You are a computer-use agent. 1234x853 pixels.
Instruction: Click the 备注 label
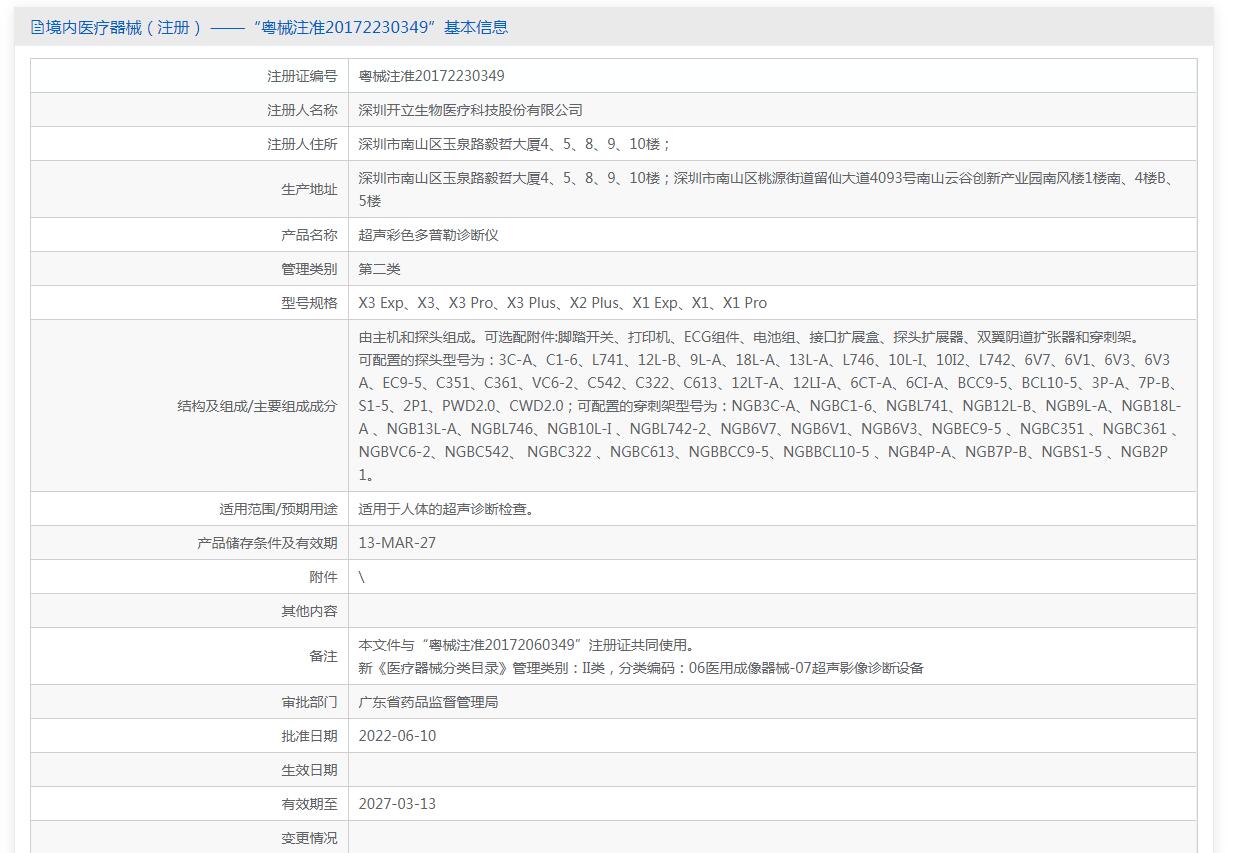coord(323,656)
